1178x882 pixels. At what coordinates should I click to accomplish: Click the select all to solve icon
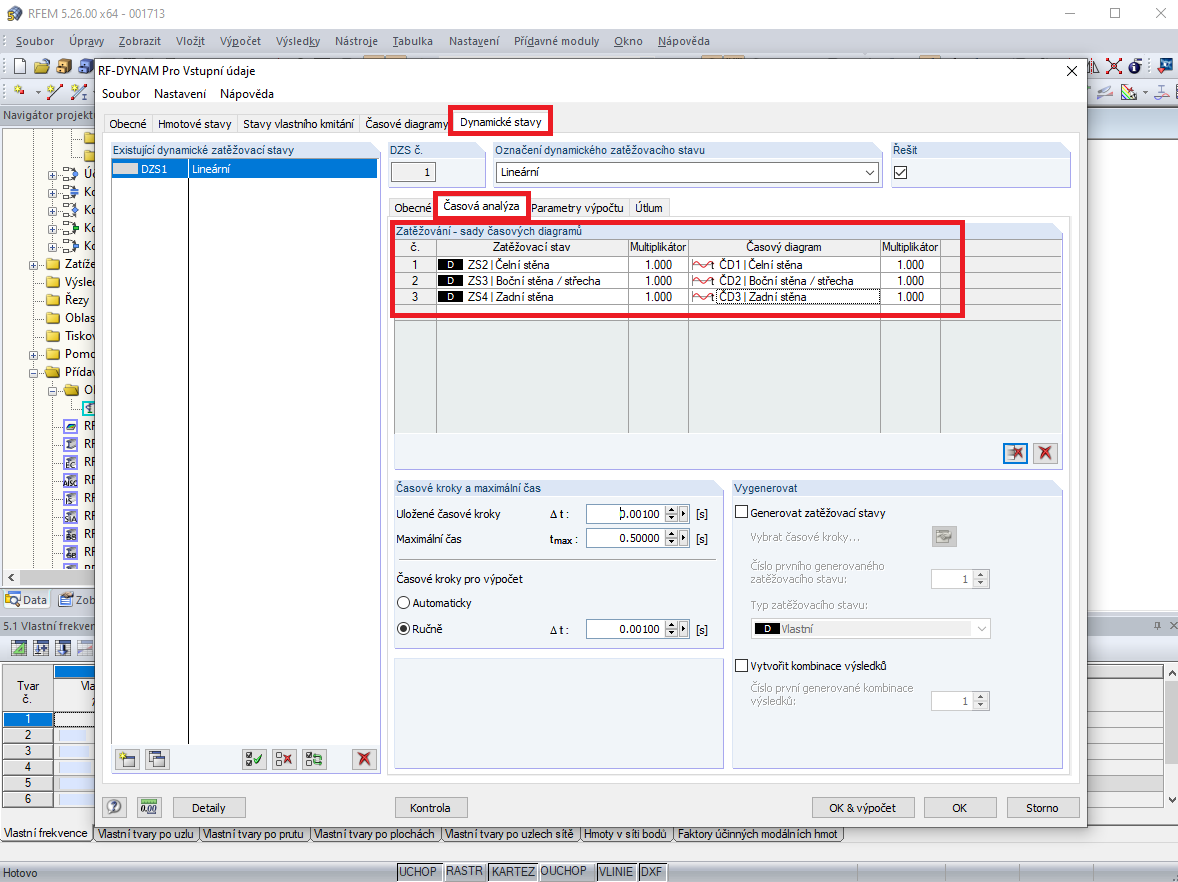click(255, 759)
